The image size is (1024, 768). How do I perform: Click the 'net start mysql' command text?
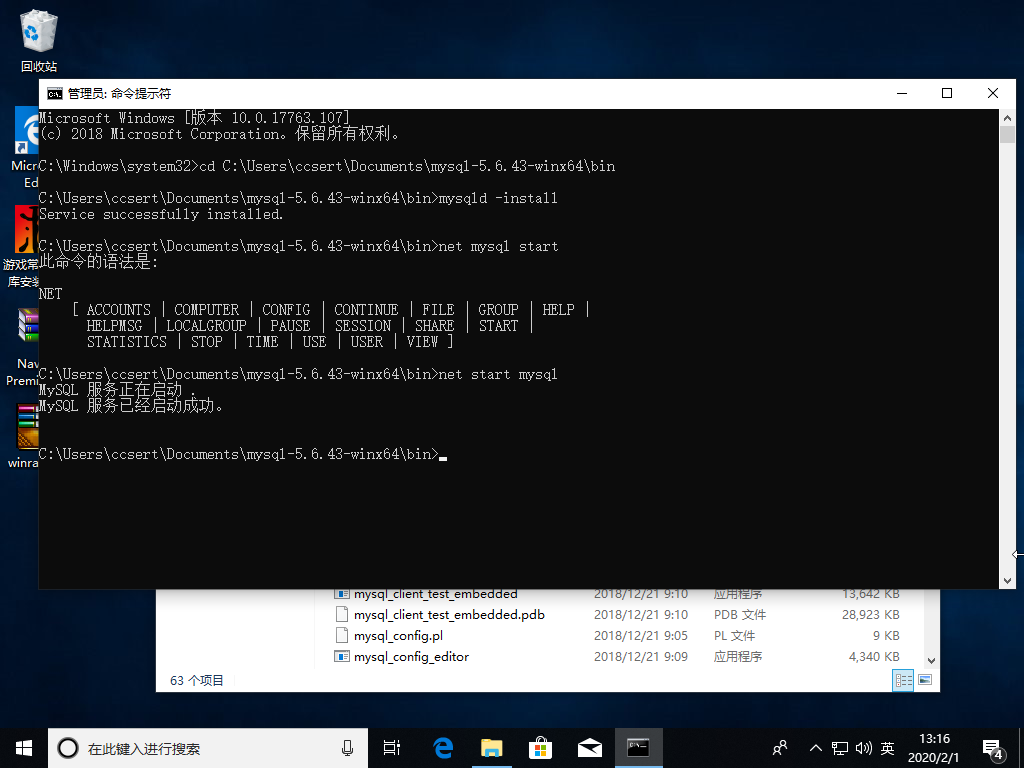click(x=498, y=374)
